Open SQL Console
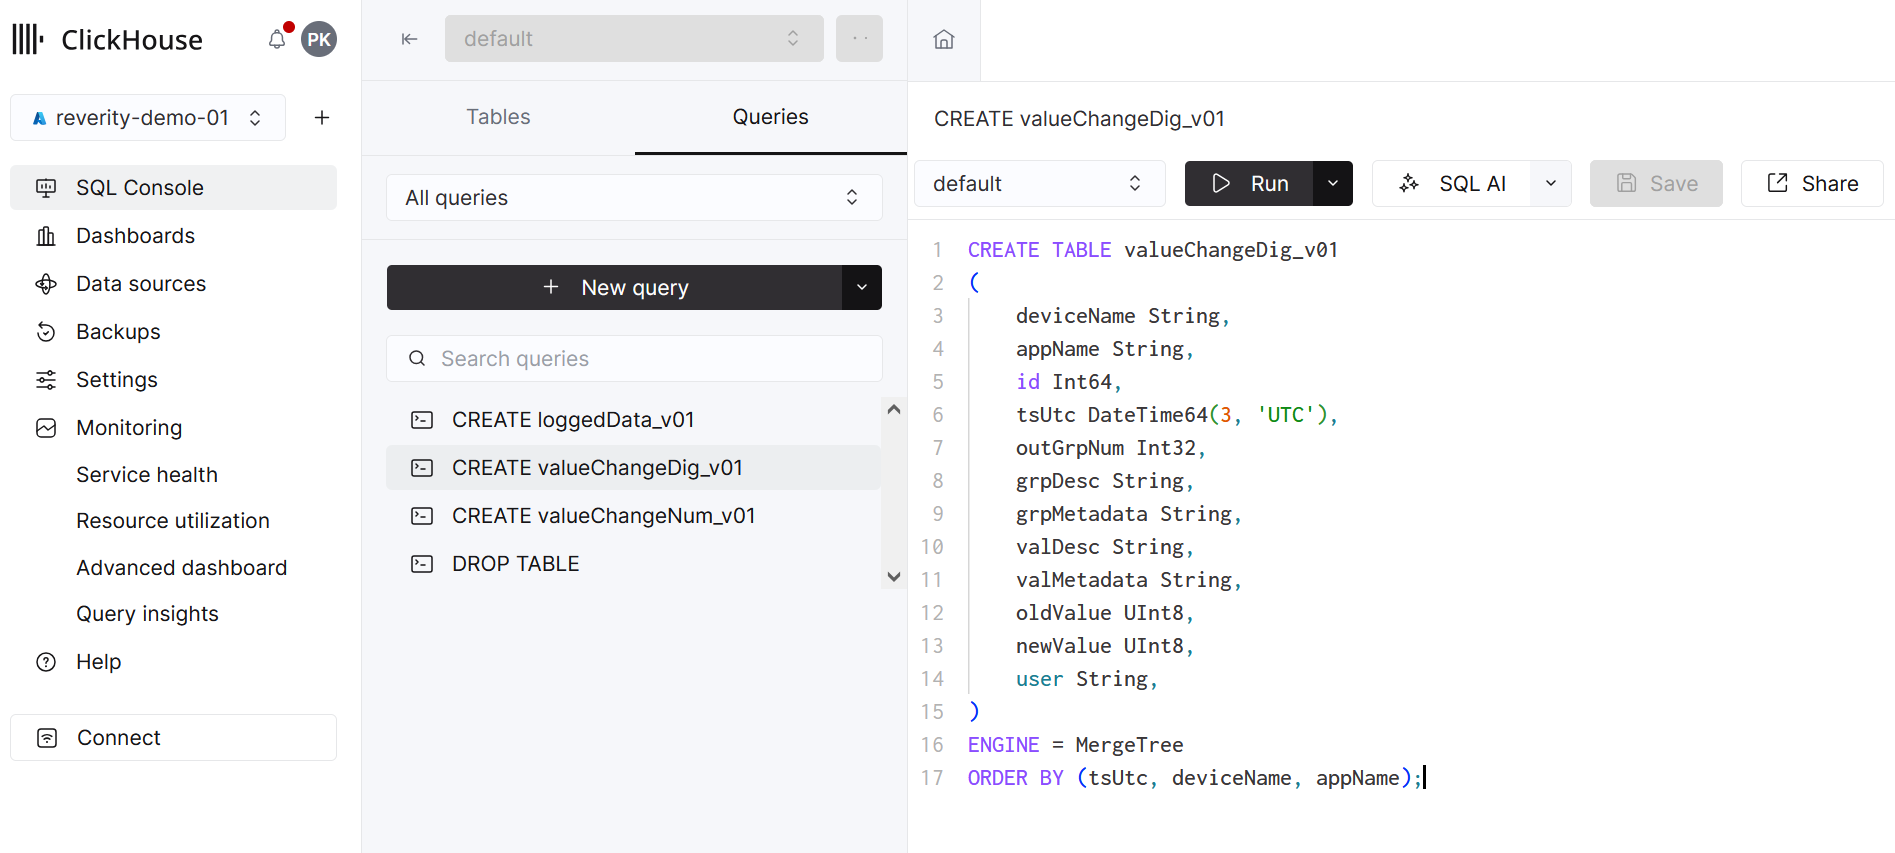1895x853 pixels. coord(173,188)
